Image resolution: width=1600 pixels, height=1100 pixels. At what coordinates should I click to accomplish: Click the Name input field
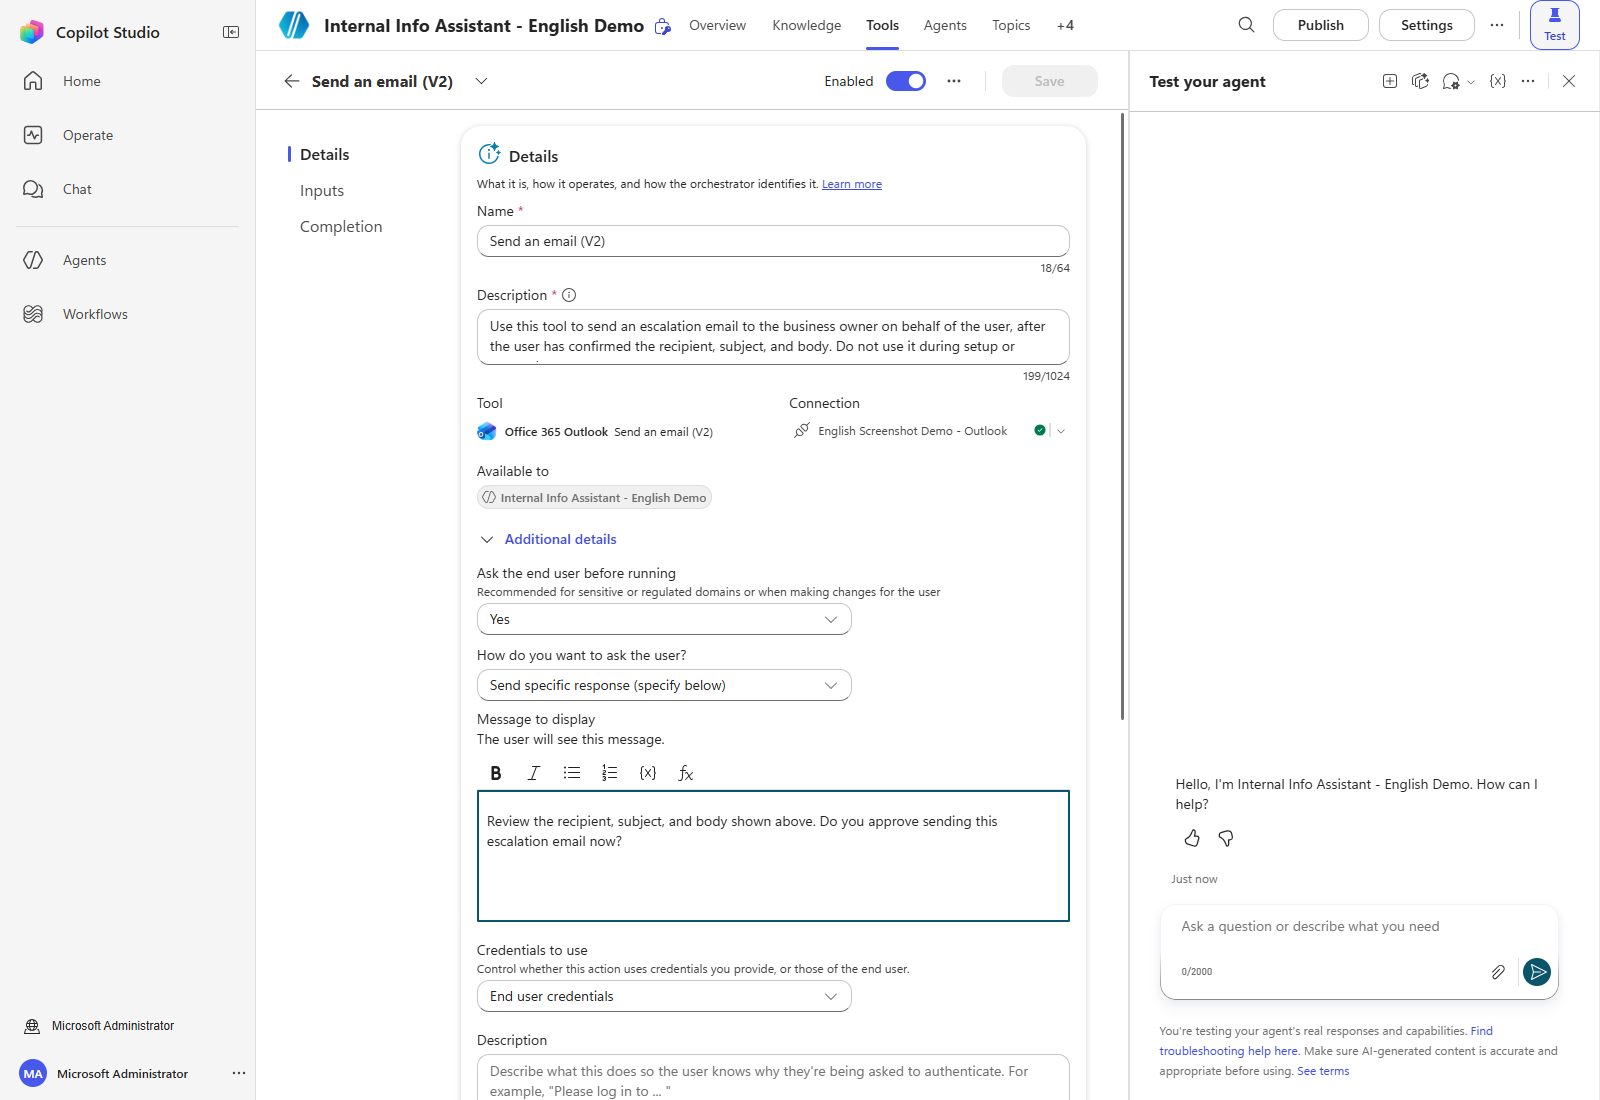tap(773, 241)
